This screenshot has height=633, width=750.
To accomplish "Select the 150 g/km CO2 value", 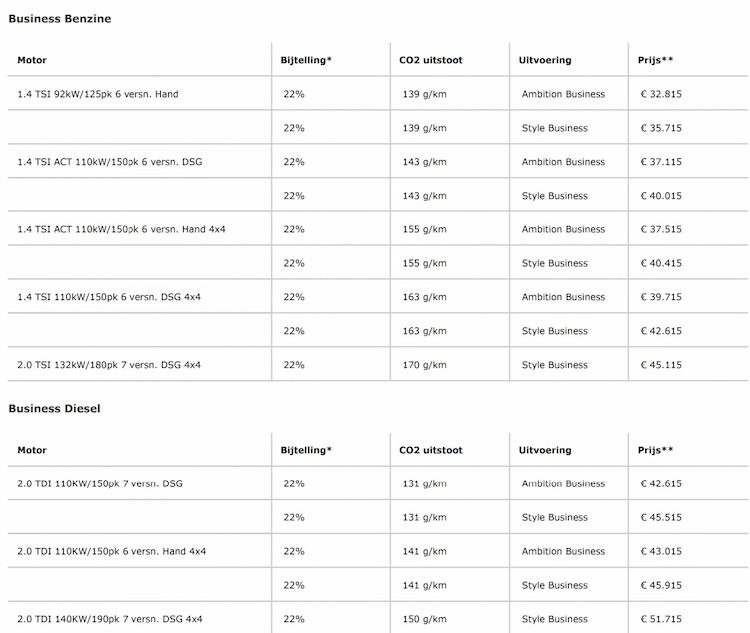I will coord(425,619).
